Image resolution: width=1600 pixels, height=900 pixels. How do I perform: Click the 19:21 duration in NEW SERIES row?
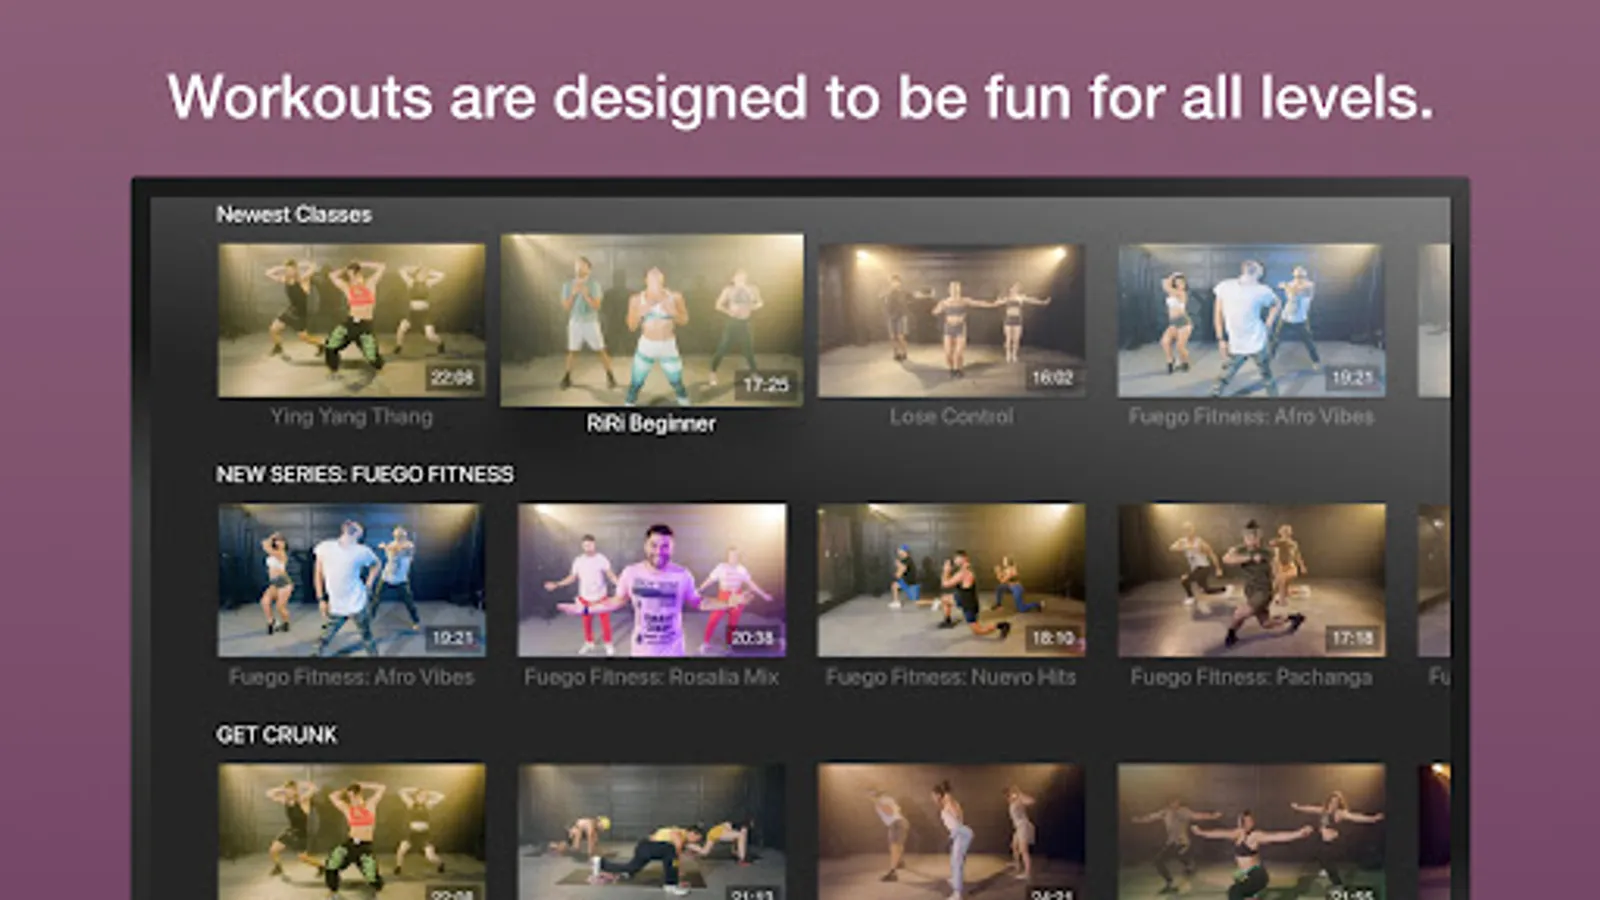(452, 637)
